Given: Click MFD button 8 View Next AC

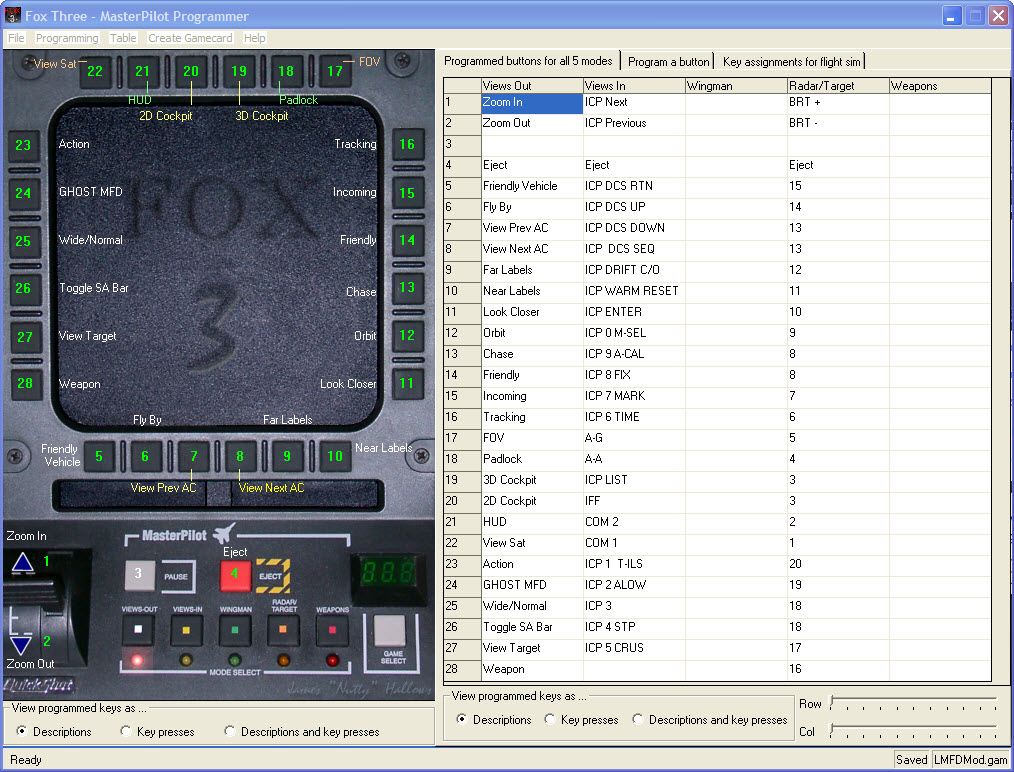Looking at the screenshot, I should (x=240, y=456).
